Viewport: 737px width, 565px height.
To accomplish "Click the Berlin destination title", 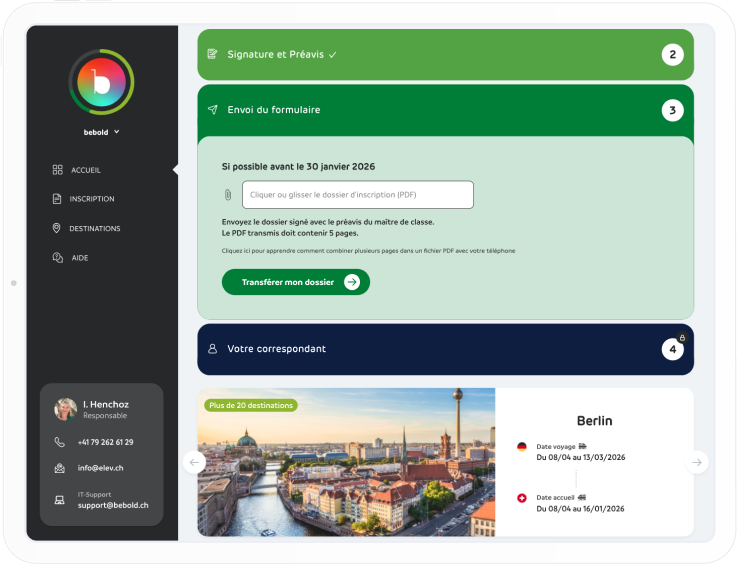I will tap(595, 421).
